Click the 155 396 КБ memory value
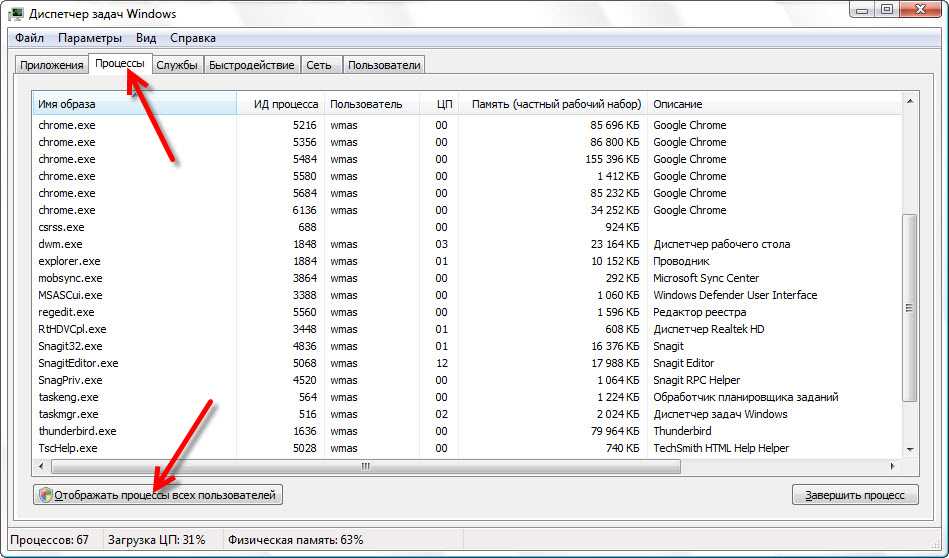949x558 pixels. [612, 159]
